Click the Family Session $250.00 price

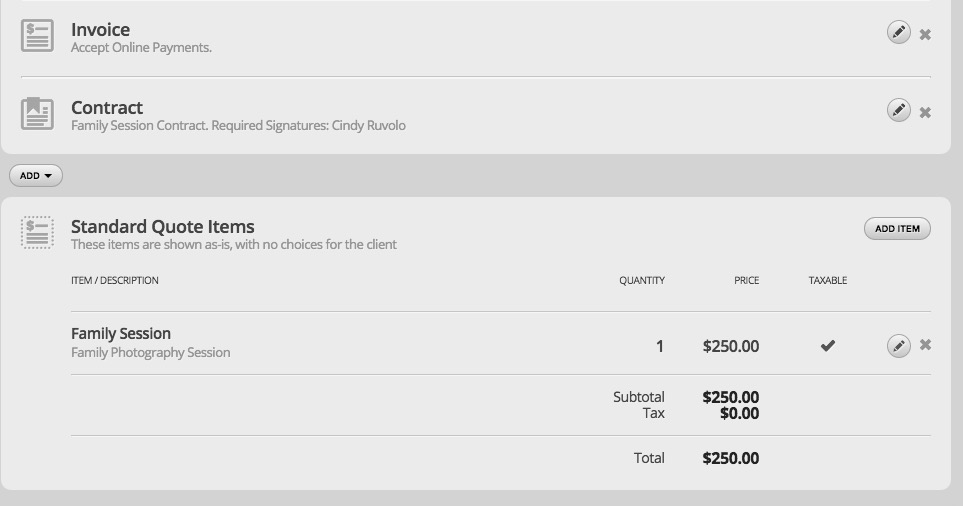pos(731,346)
